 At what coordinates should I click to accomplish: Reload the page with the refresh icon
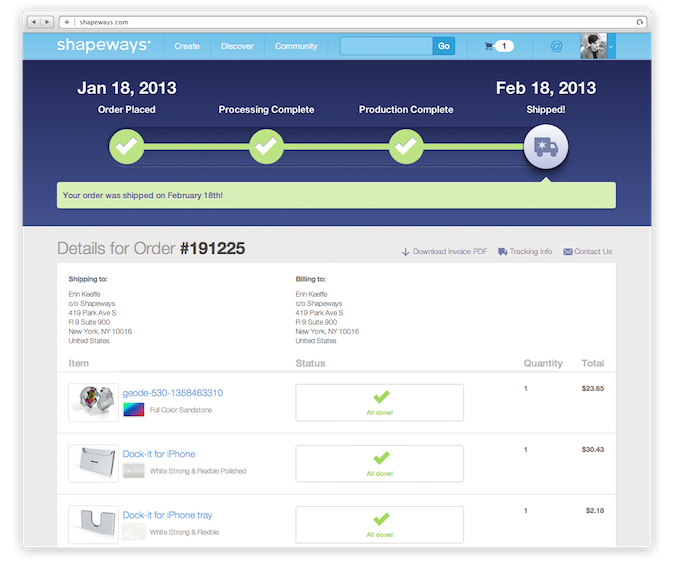click(x=640, y=22)
